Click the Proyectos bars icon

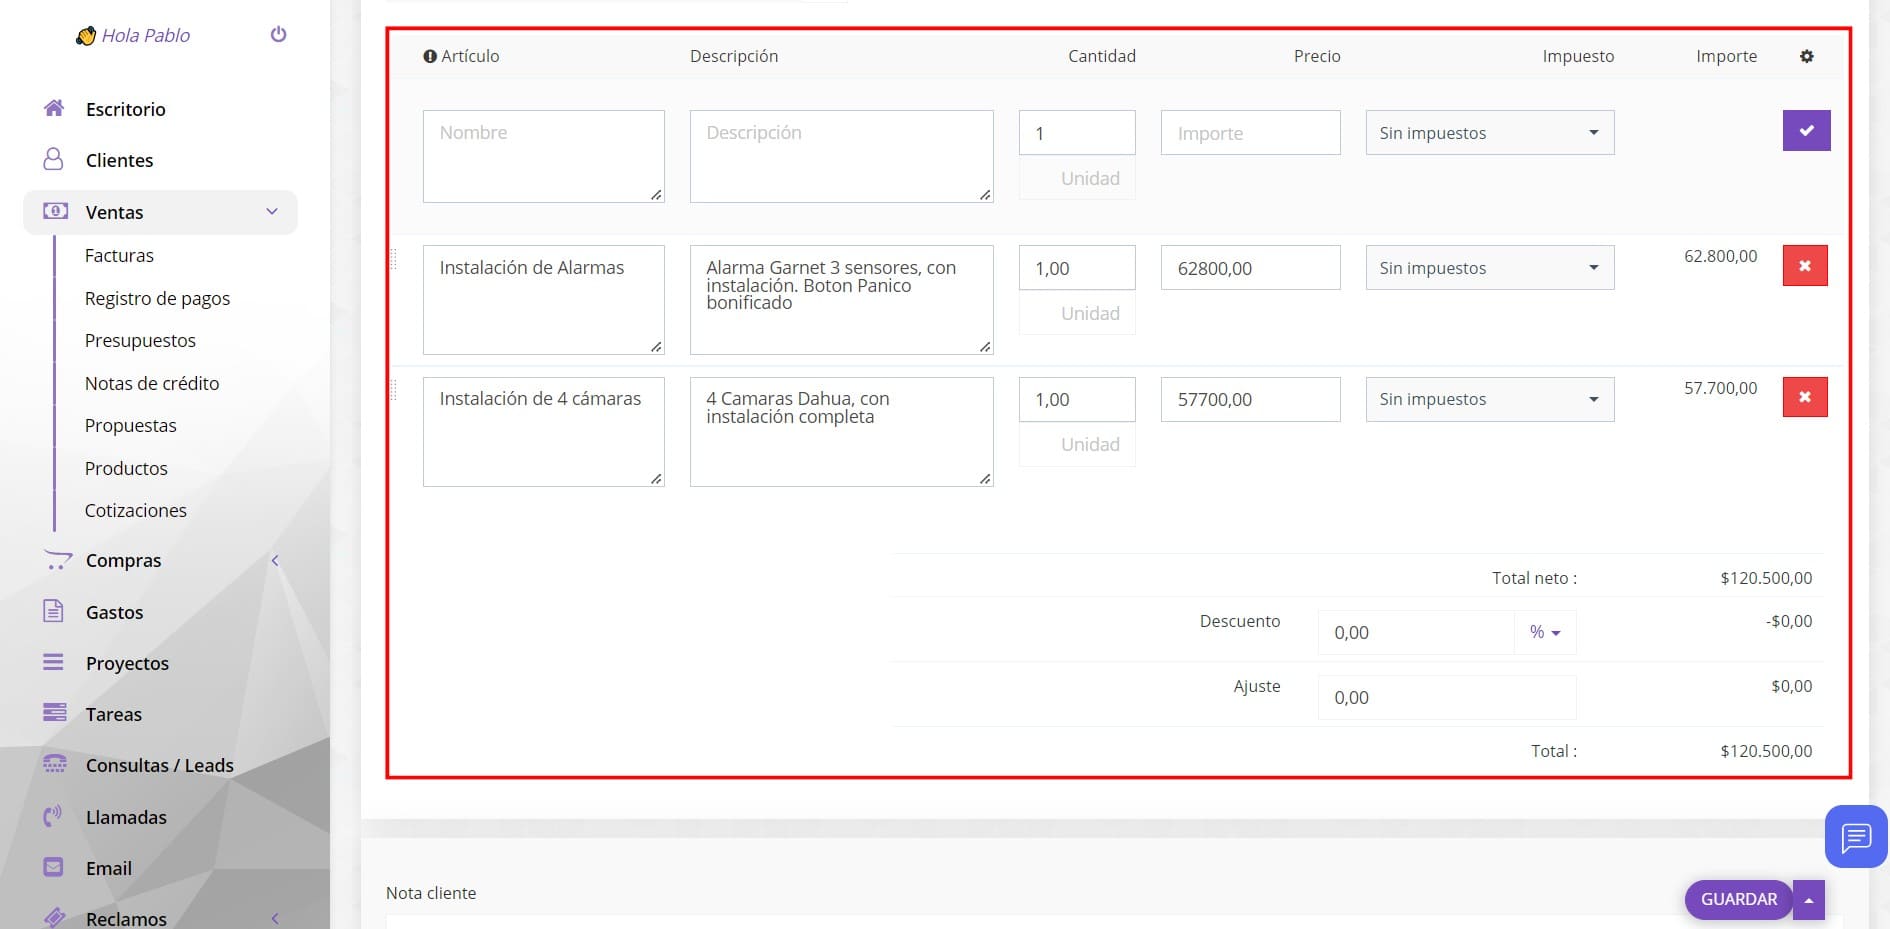pyautogui.click(x=54, y=662)
